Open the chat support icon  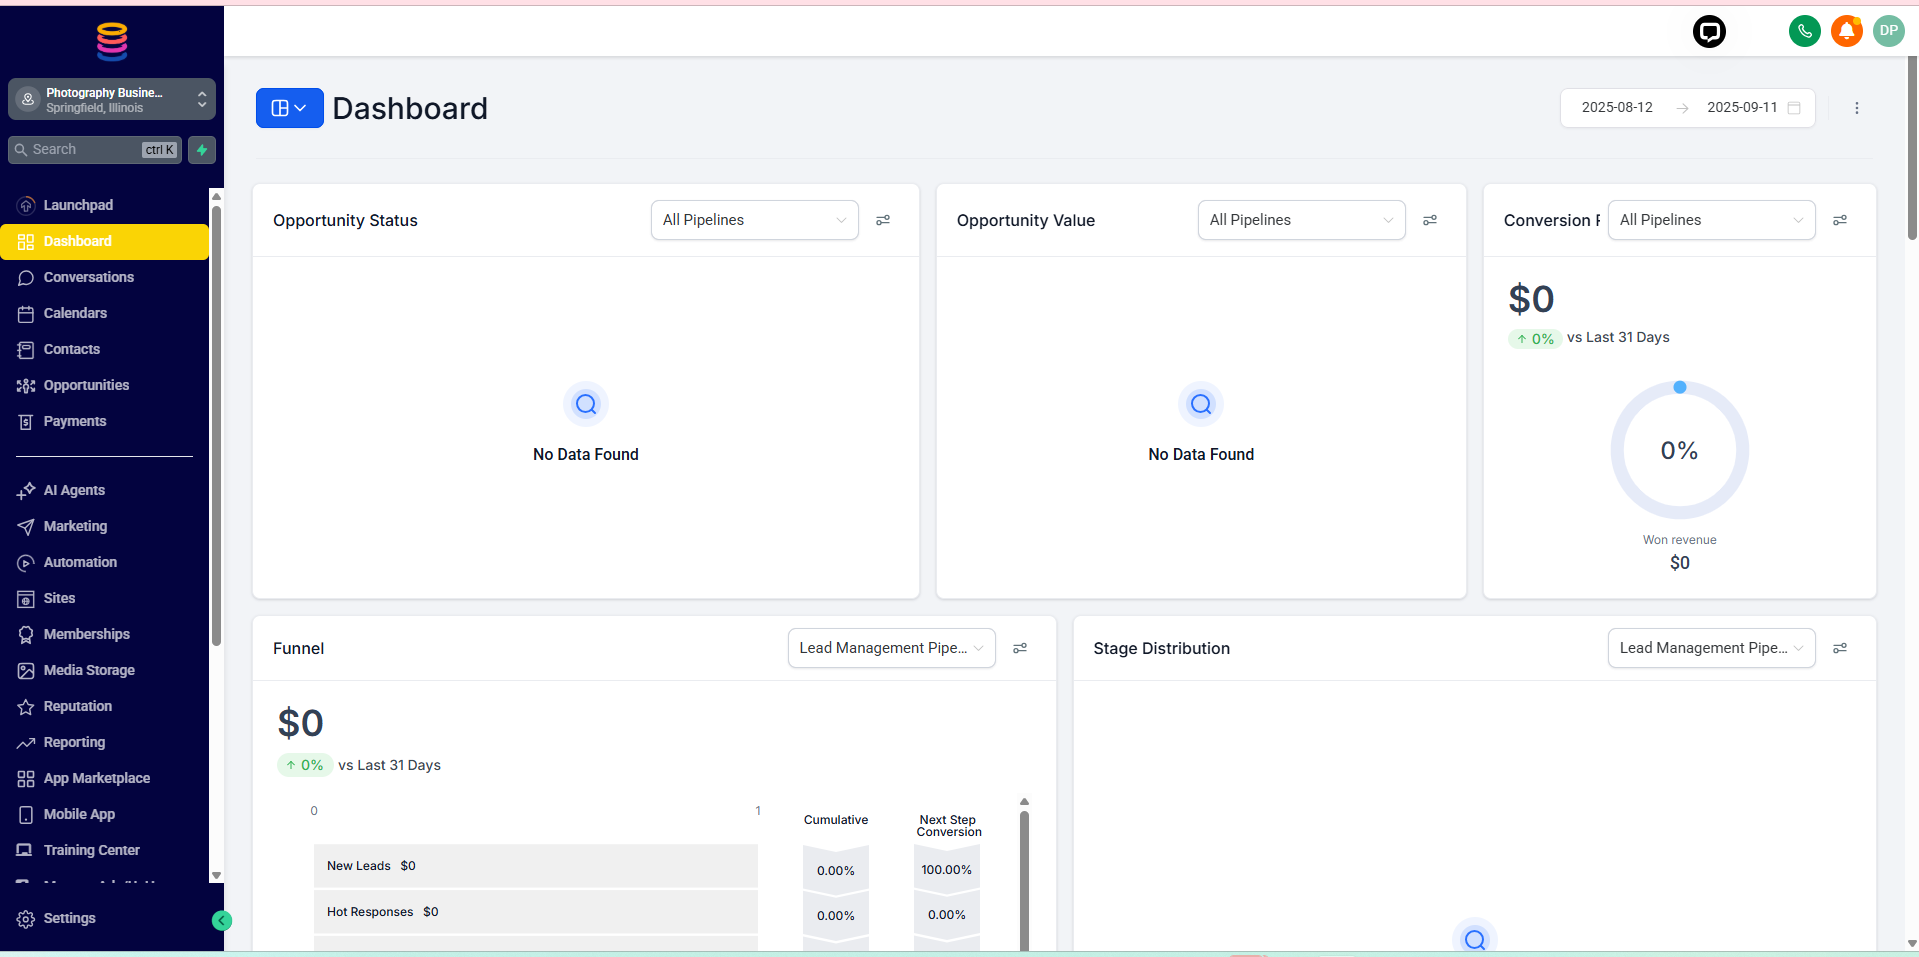click(1709, 32)
